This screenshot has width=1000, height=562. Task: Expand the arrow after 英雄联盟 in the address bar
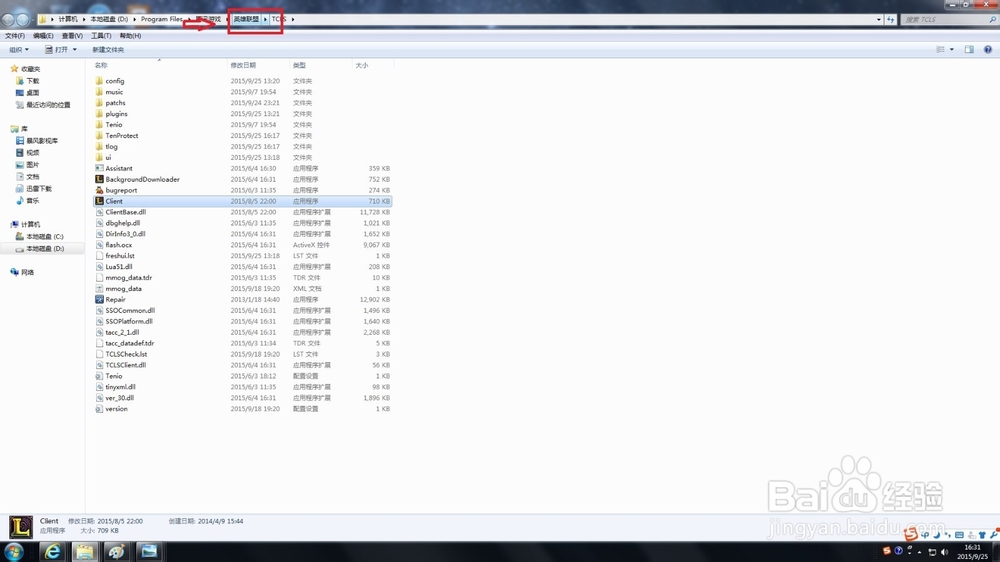[265, 19]
